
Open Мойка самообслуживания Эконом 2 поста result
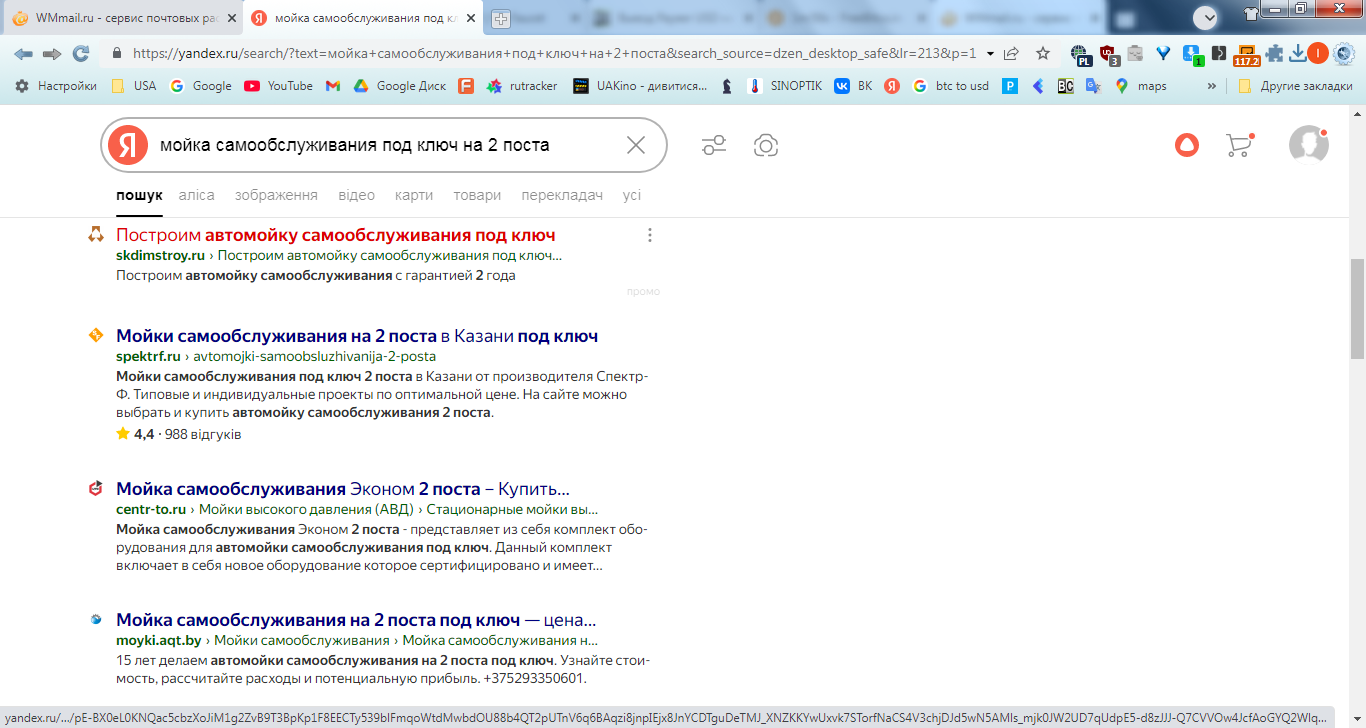(343, 490)
